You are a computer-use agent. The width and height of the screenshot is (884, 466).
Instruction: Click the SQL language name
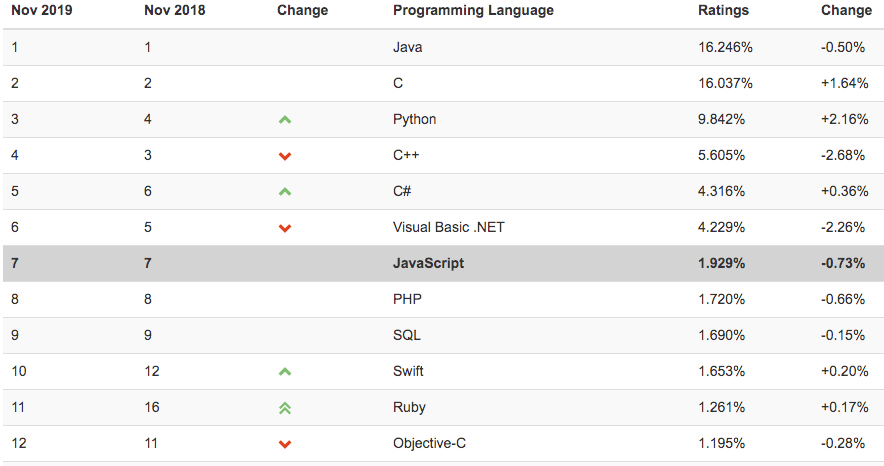(406, 335)
